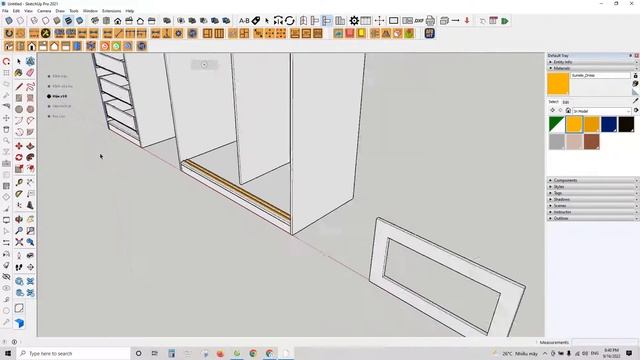Switch to Iso view icon
Screen dimensions: 640x360
pos(95,20)
